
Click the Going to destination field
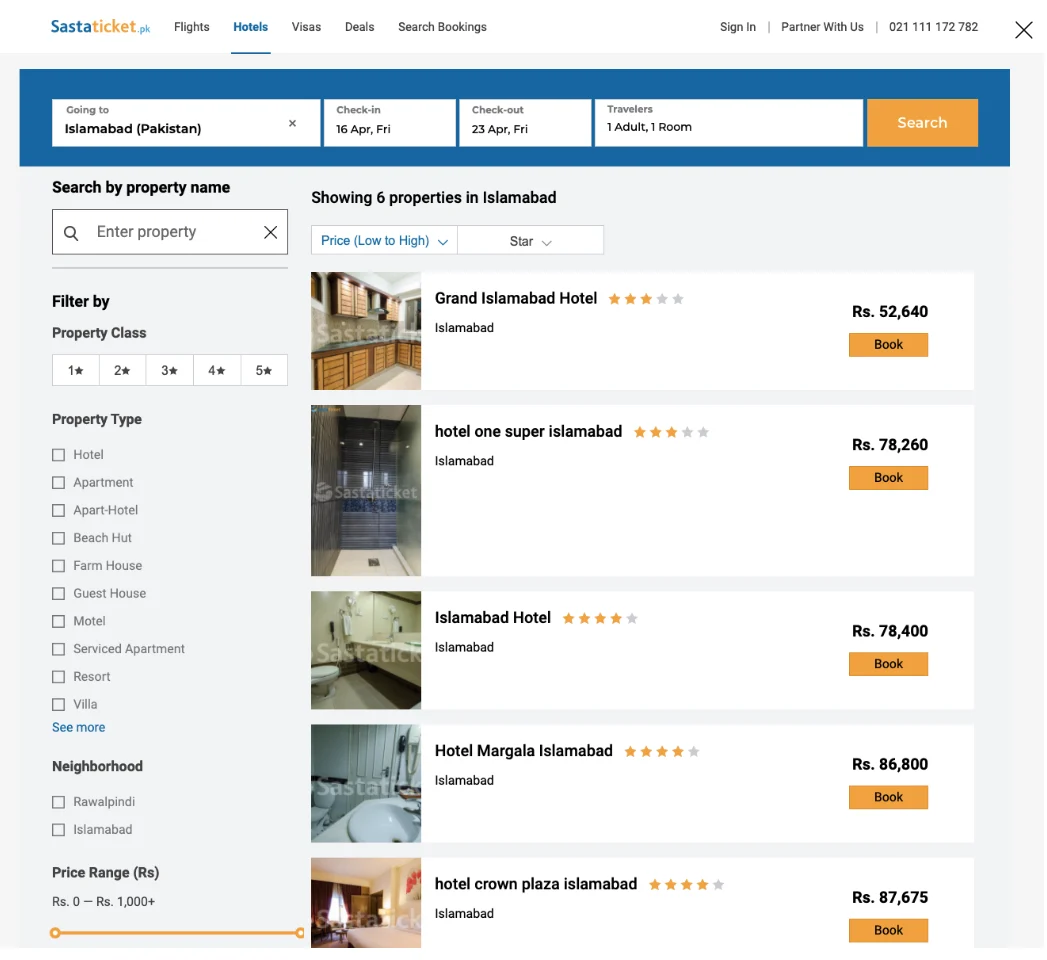pos(186,123)
